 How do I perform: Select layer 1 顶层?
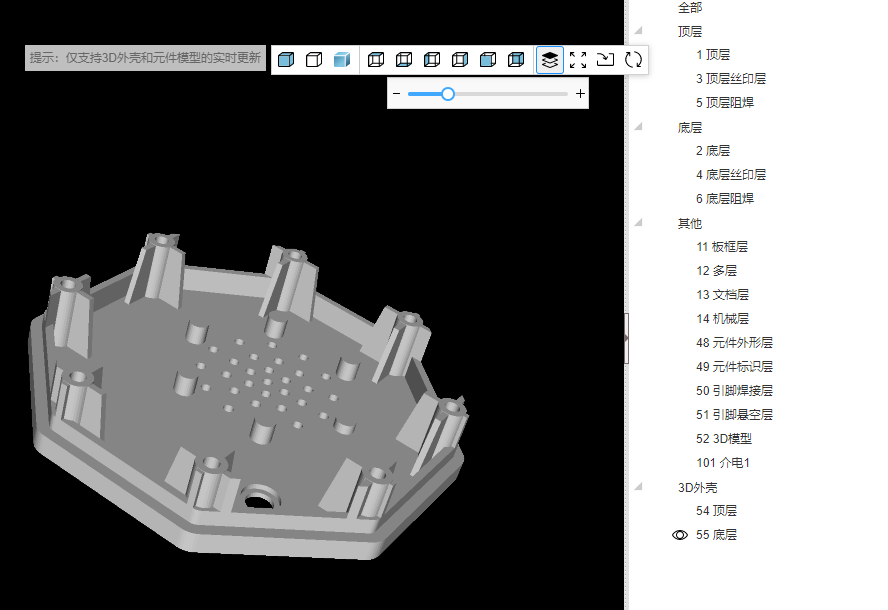click(713, 55)
